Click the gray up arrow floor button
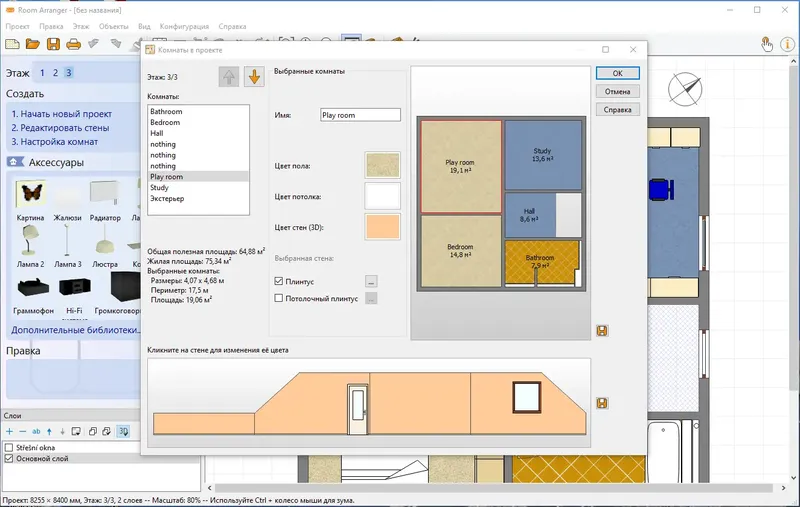The image size is (800, 507). [229, 77]
